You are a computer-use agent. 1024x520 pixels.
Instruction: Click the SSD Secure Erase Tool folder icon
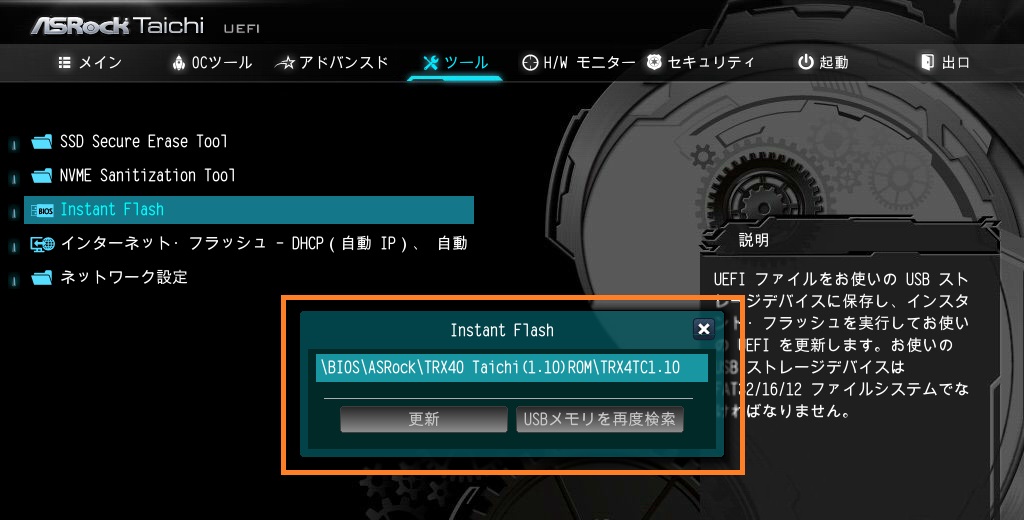(42, 142)
